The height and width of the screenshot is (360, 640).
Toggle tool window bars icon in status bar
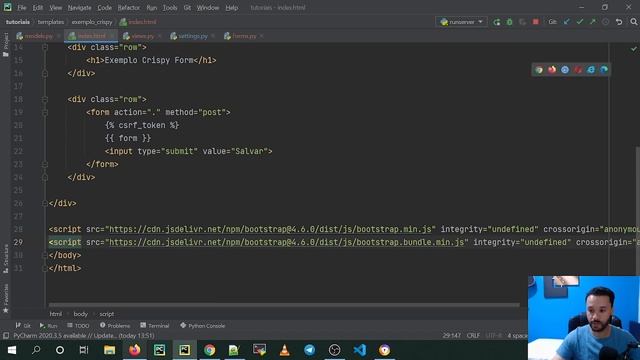tap(6, 336)
